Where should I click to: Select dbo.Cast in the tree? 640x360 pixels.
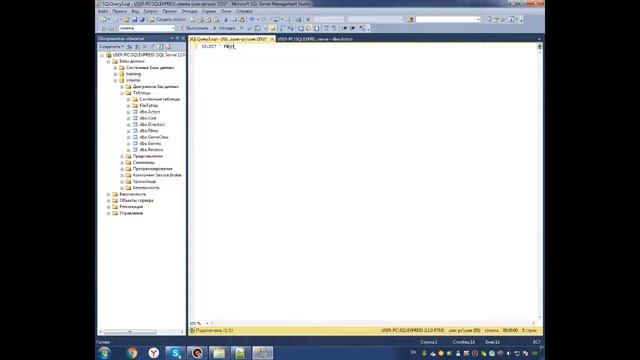(148, 118)
